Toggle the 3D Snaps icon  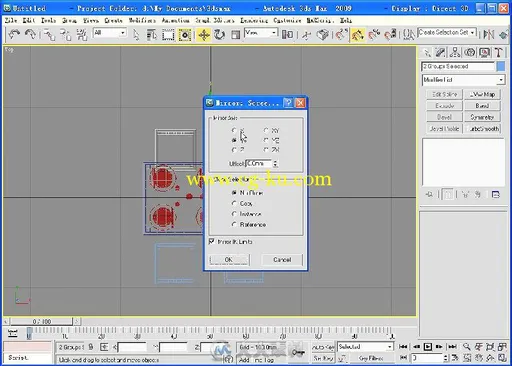pyautogui.click(x=341, y=35)
